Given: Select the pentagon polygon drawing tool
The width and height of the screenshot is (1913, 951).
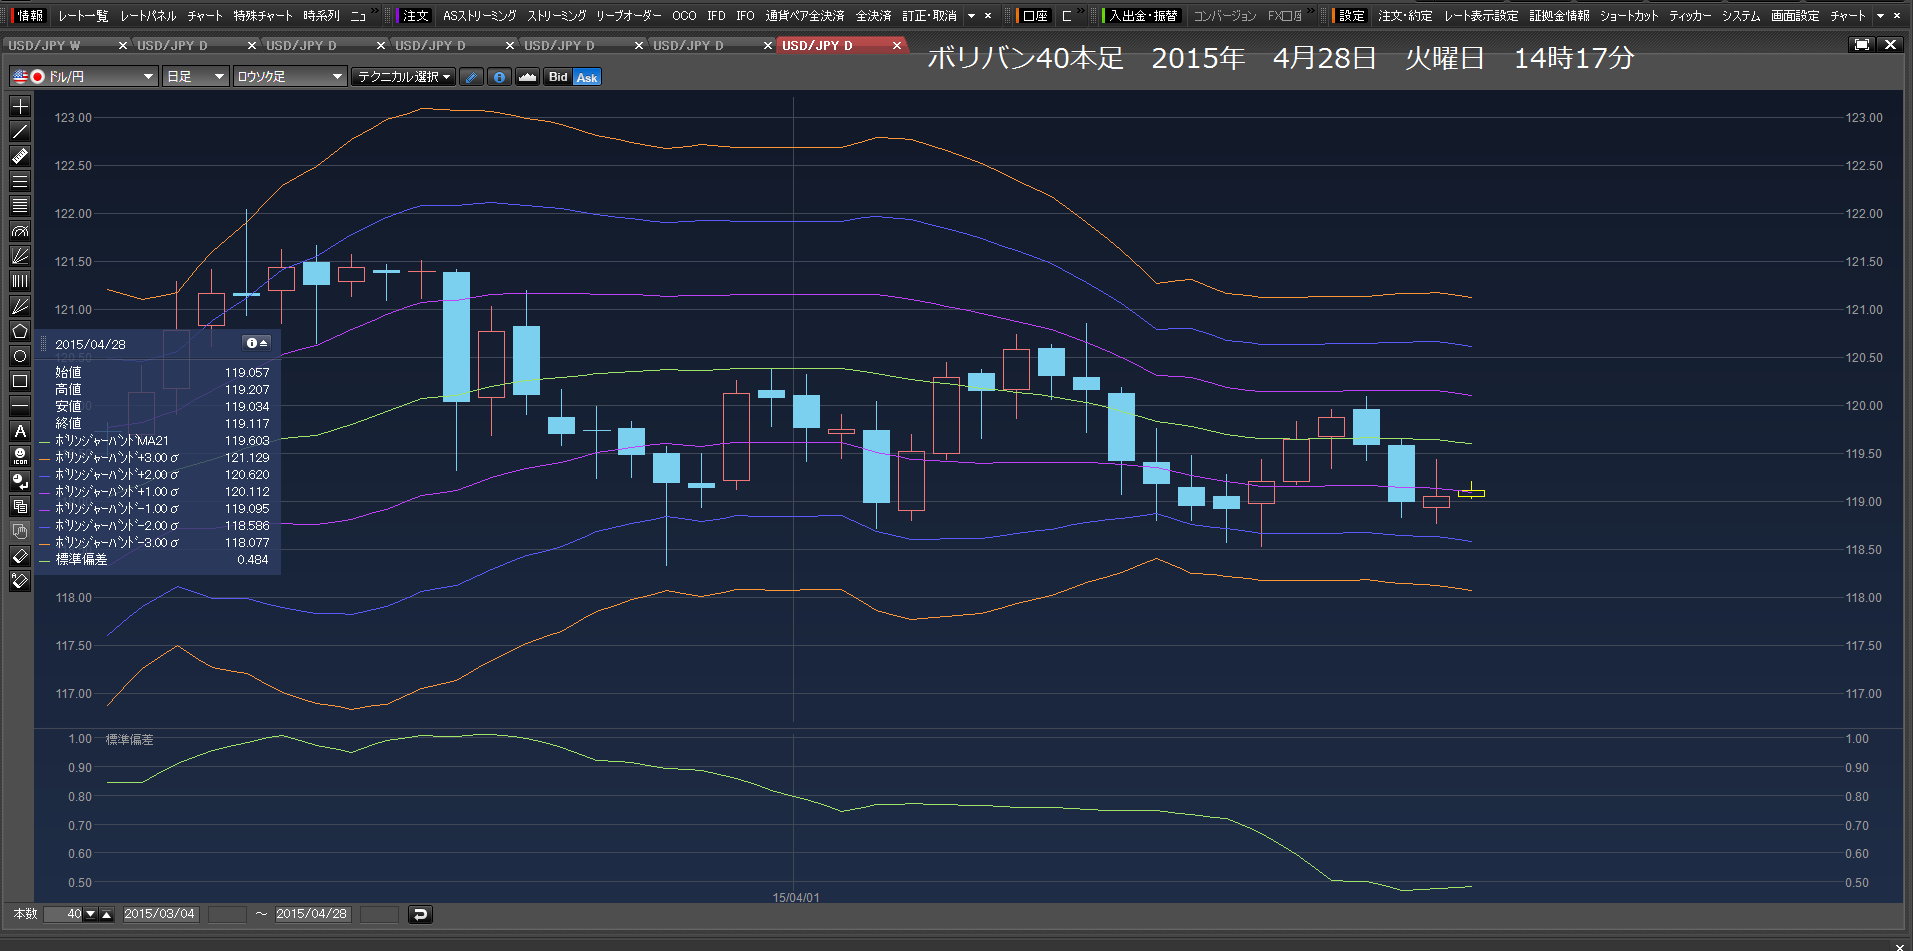Looking at the screenshot, I should point(19,331).
